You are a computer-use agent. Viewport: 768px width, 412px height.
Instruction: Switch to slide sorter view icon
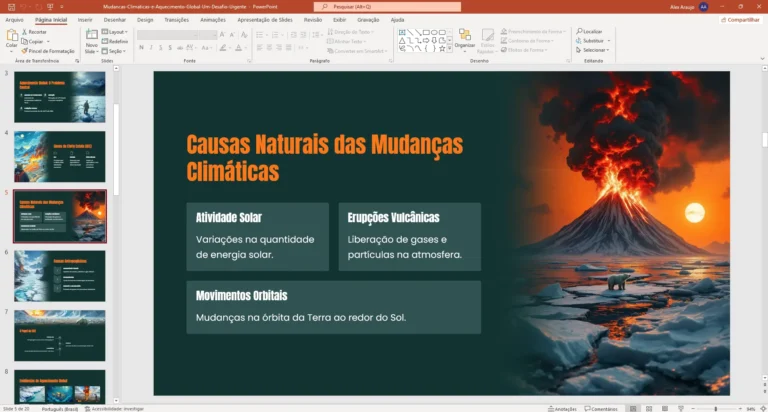pyautogui.click(x=649, y=409)
